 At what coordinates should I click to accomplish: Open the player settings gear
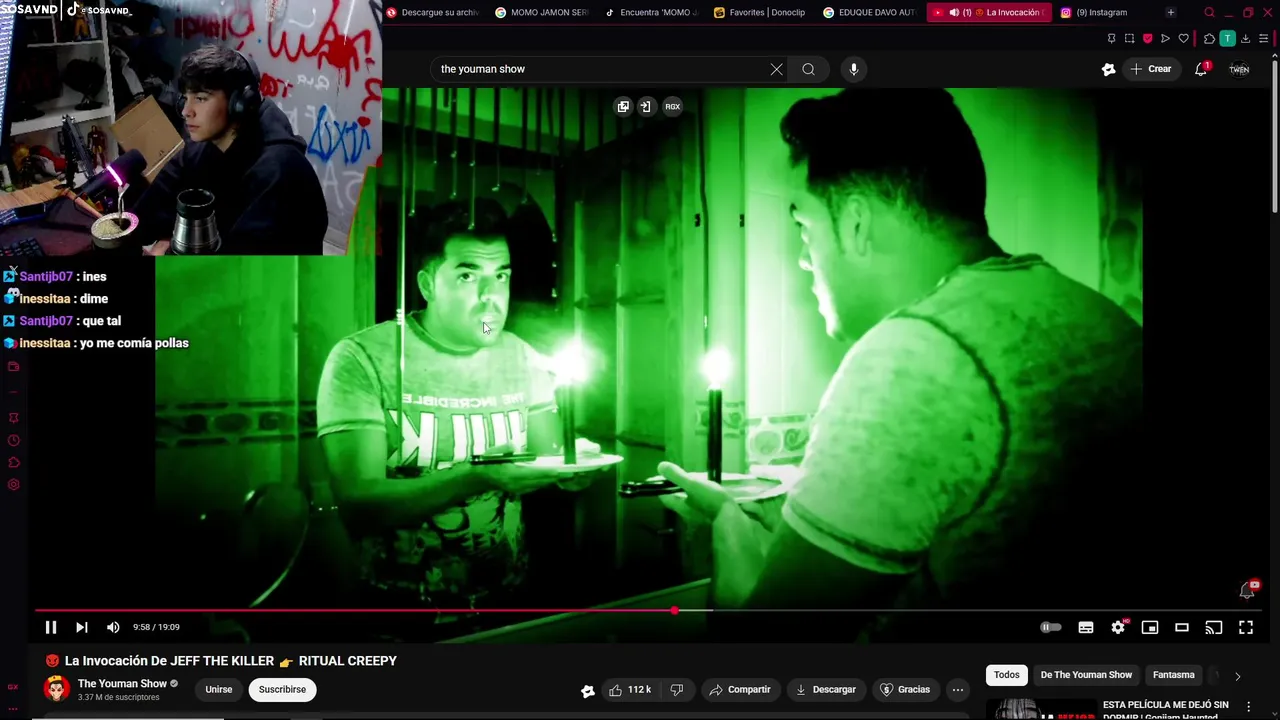[1118, 627]
